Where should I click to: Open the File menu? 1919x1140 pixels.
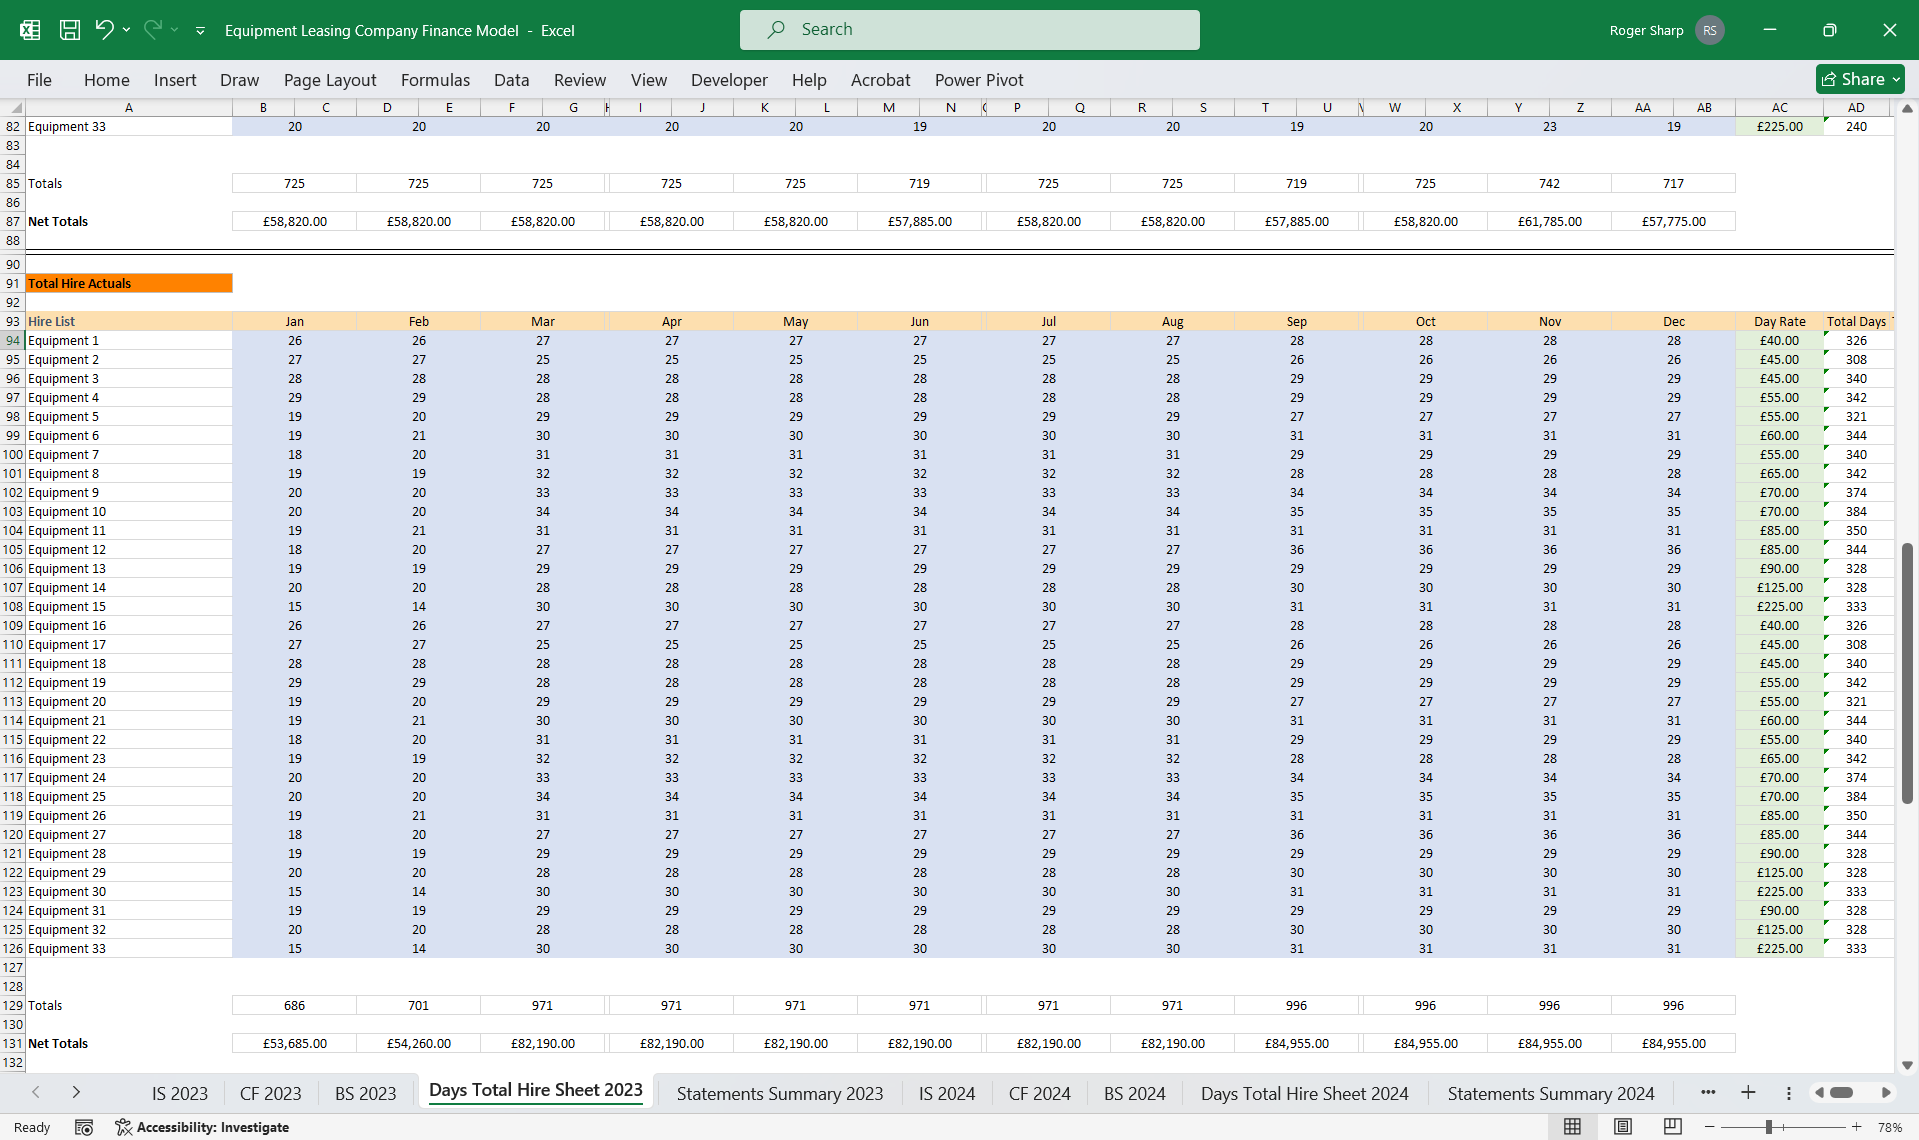tap(39, 80)
